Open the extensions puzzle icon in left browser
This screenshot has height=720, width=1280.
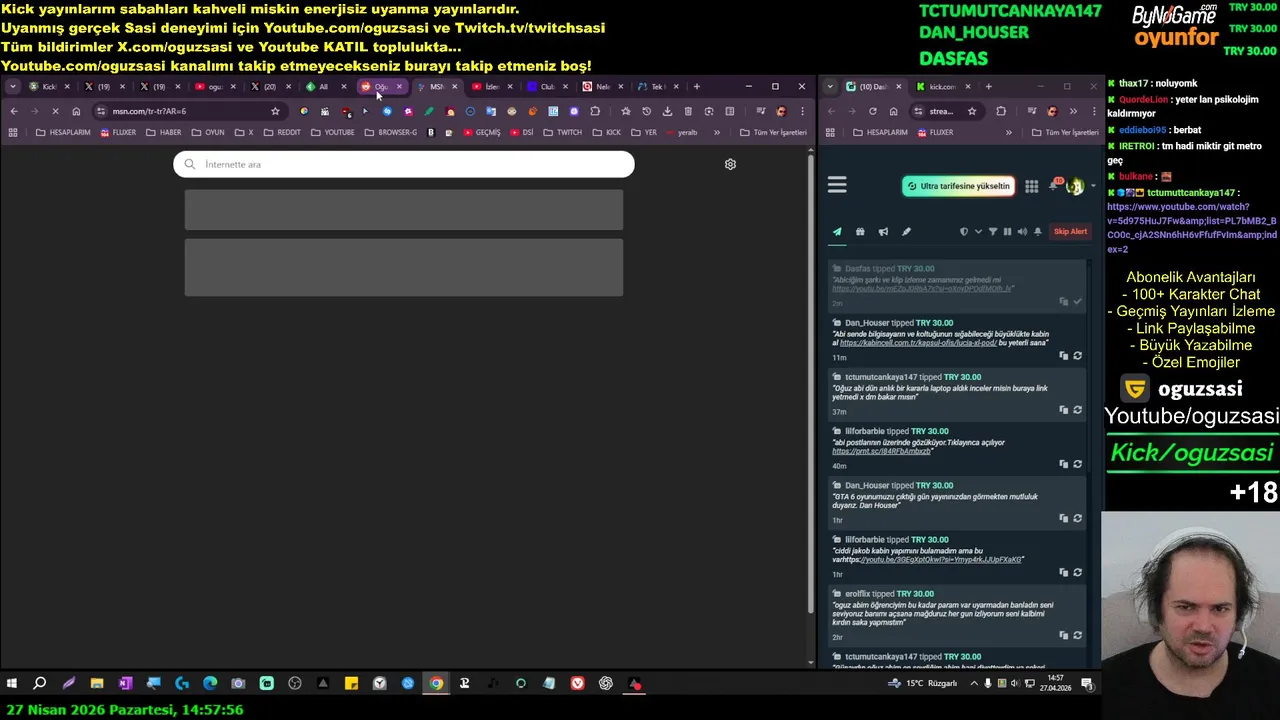595,111
